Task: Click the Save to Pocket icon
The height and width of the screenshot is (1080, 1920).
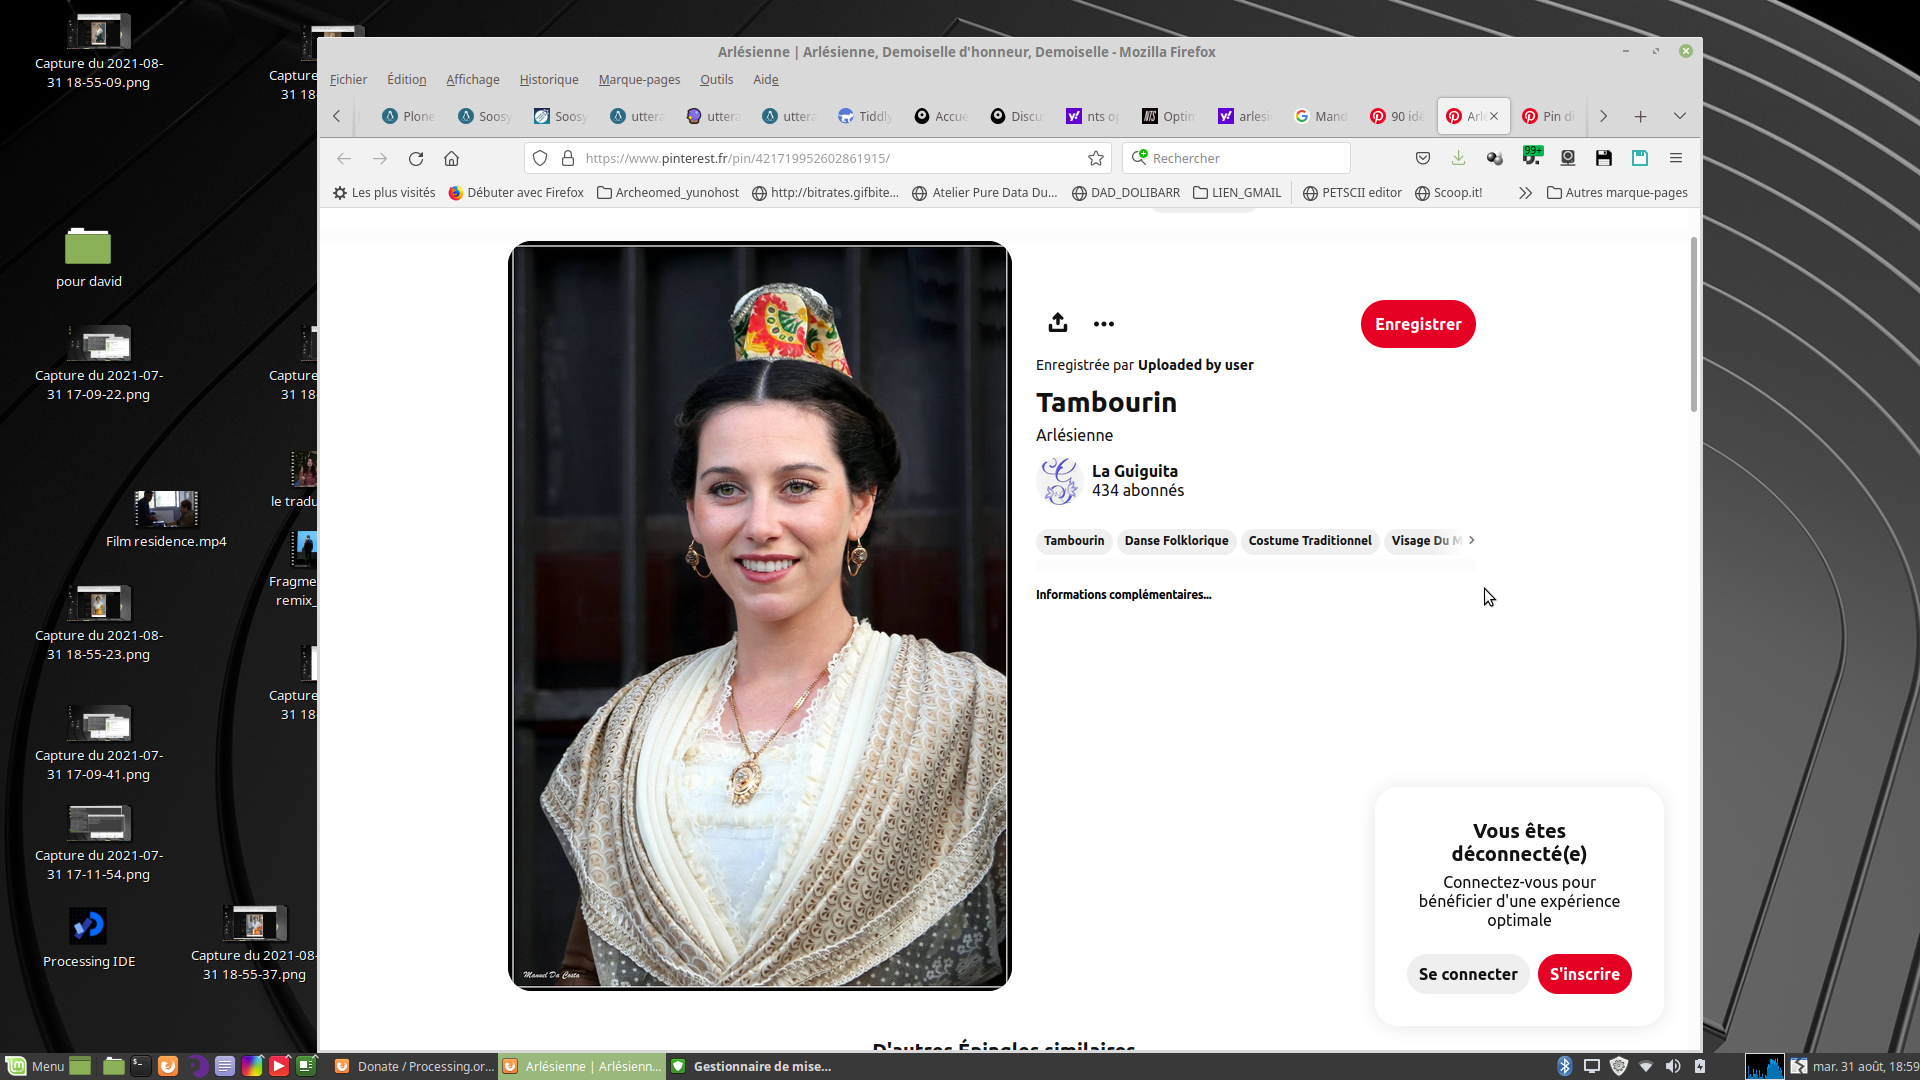Action: click(1422, 158)
